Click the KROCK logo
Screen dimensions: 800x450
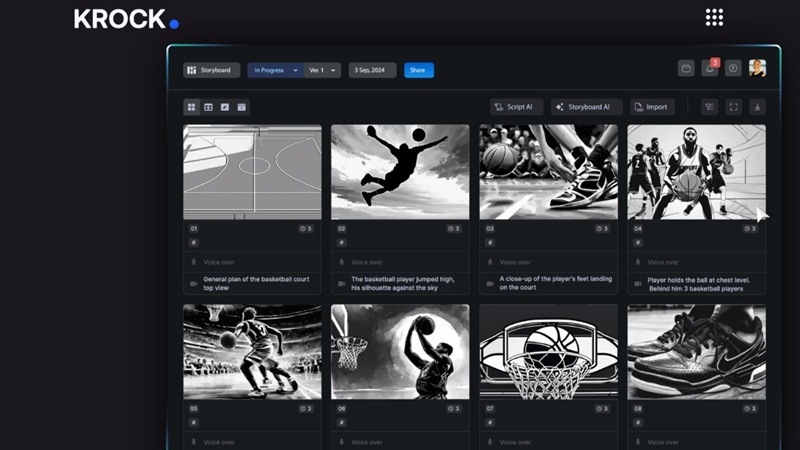pyautogui.click(x=126, y=19)
